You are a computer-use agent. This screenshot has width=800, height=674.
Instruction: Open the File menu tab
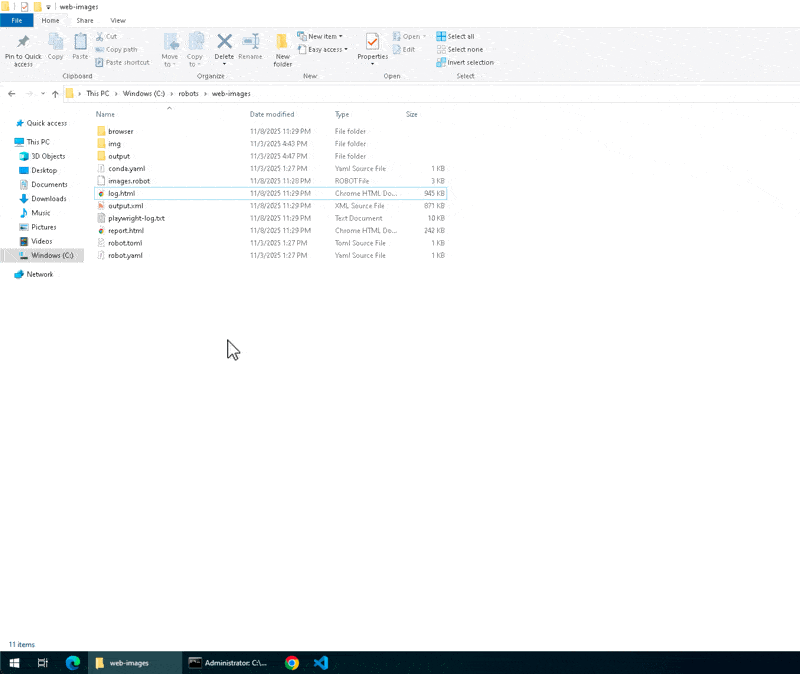point(16,20)
